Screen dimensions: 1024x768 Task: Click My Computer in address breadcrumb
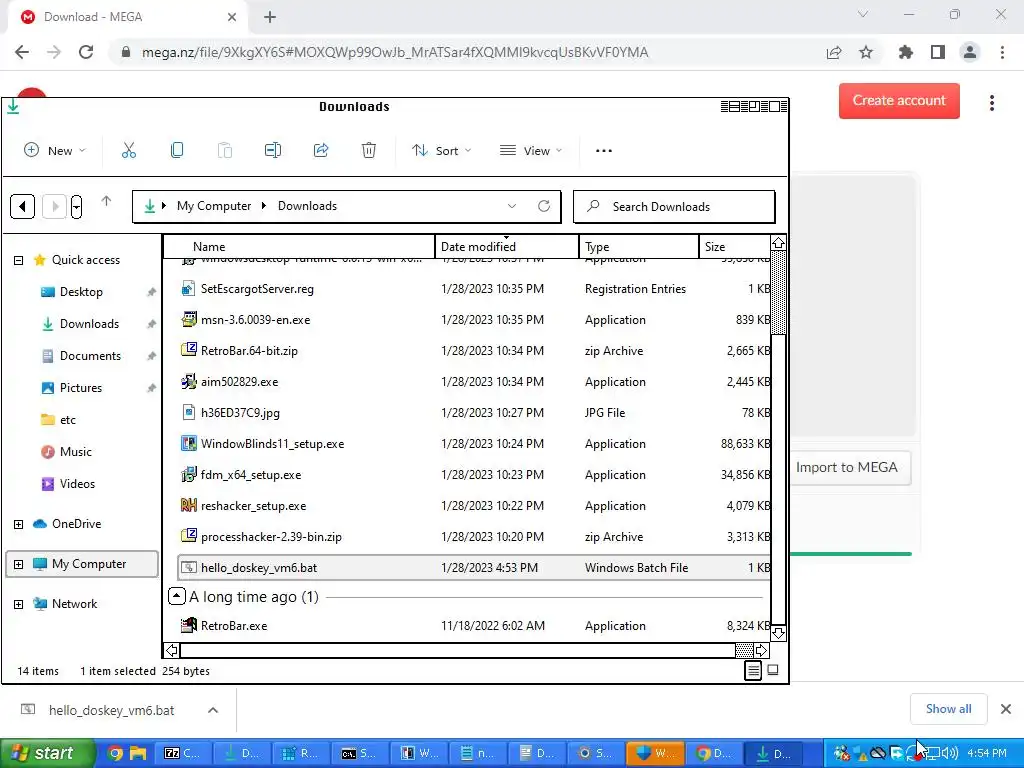(x=214, y=206)
